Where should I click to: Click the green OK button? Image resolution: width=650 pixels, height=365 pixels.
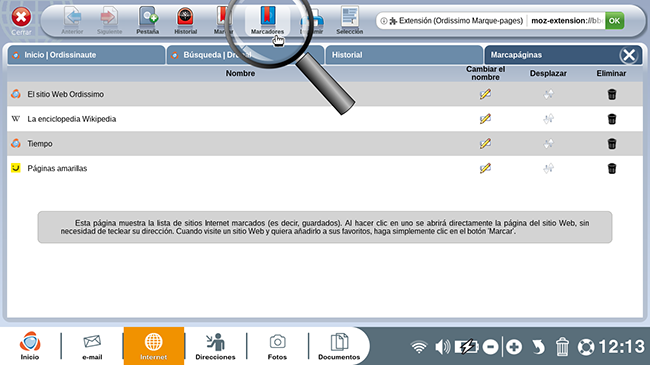pyautogui.click(x=614, y=21)
